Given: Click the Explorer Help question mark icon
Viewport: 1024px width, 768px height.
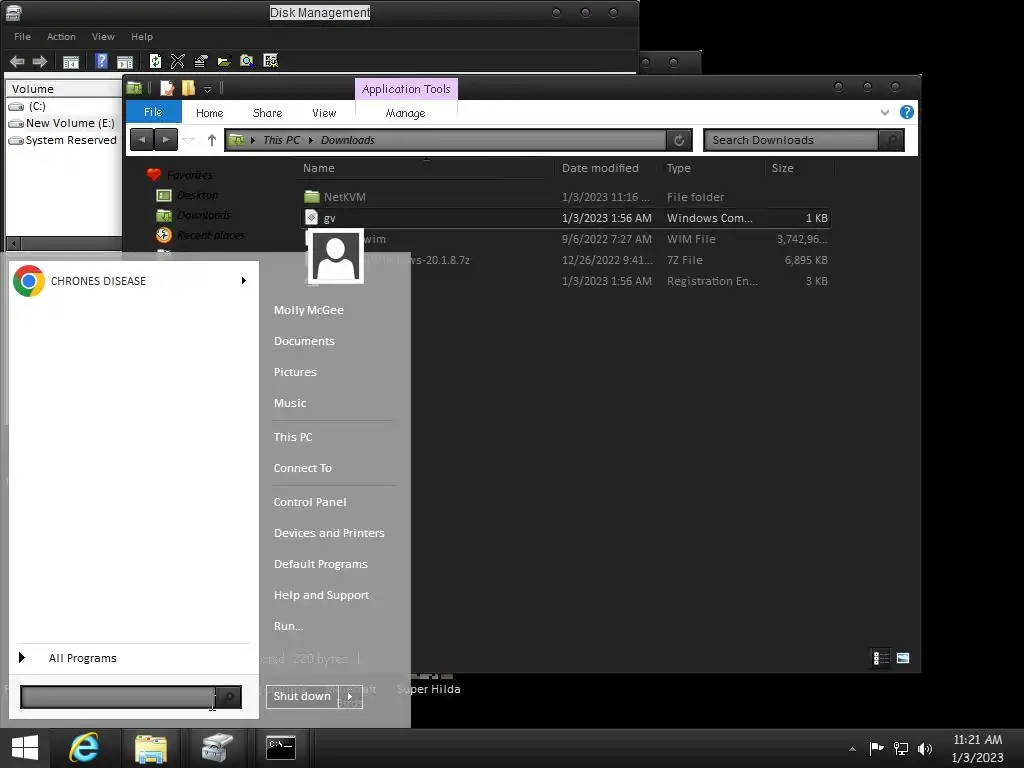Looking at the screenshot, I should 906,112.
